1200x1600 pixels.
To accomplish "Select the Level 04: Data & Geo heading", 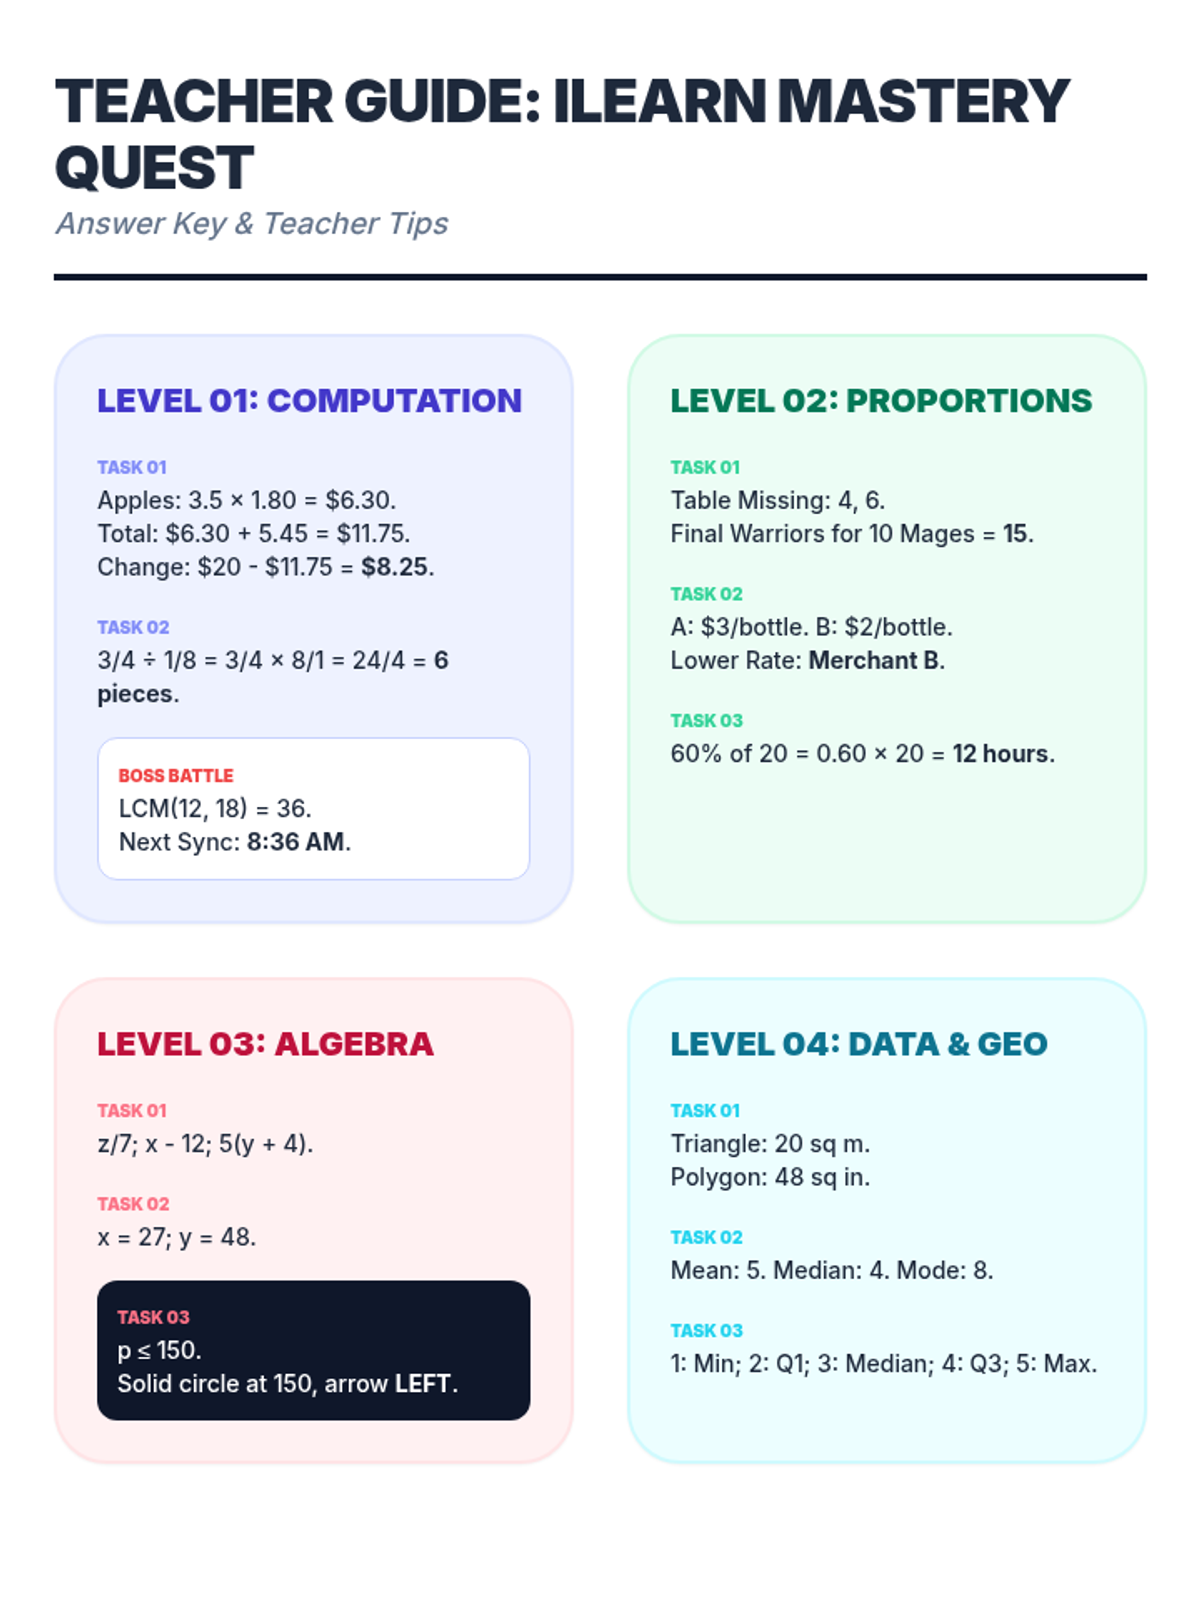I will point(859,1044).
